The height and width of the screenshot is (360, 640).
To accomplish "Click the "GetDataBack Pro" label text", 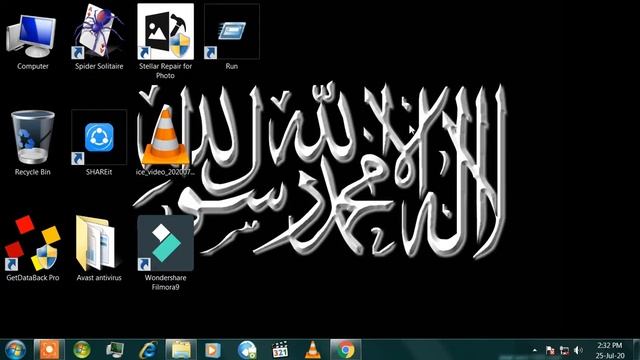I will point(33,278).
